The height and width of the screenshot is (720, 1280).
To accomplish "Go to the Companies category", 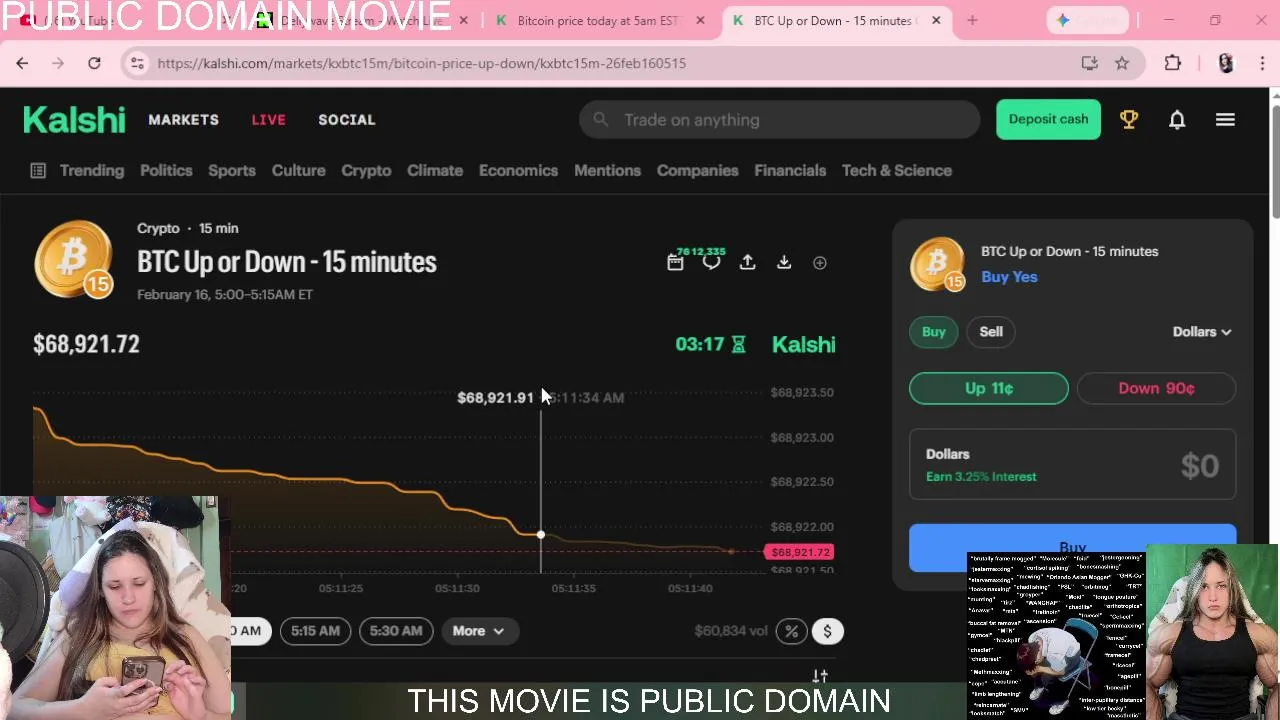I will [x=697, y=170].
